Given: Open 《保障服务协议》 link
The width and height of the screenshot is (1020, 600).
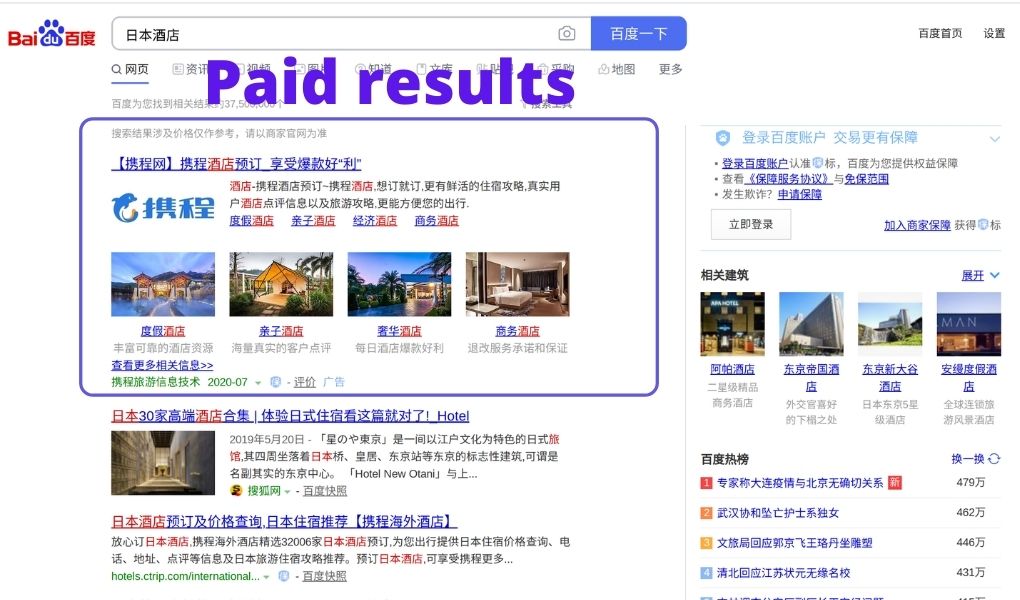Looking at the screenshot, I should tap(788, 179).
